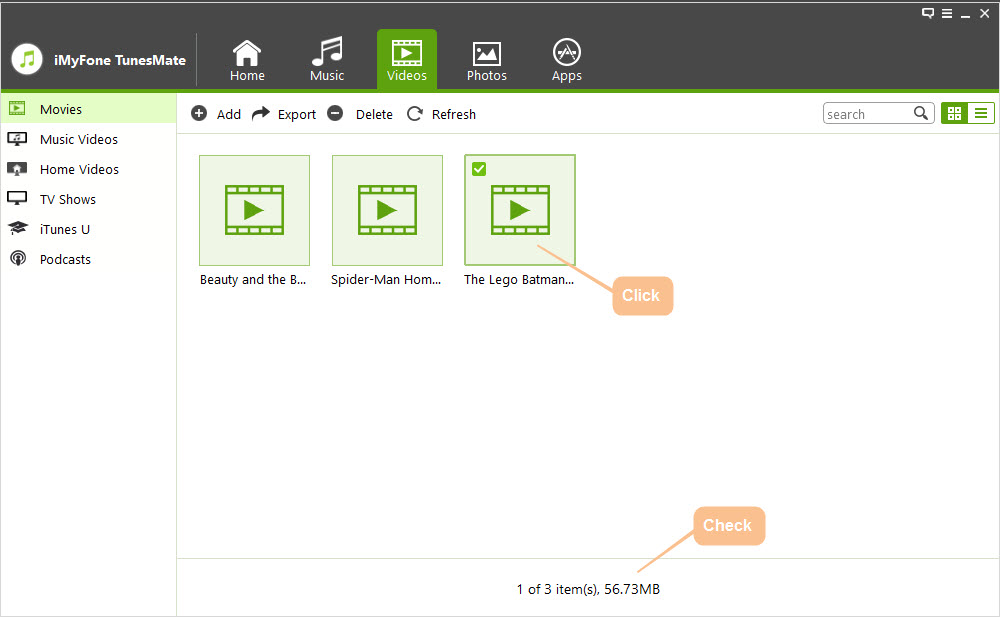
Task: Click the Add button label
Action: pos(228,114)
